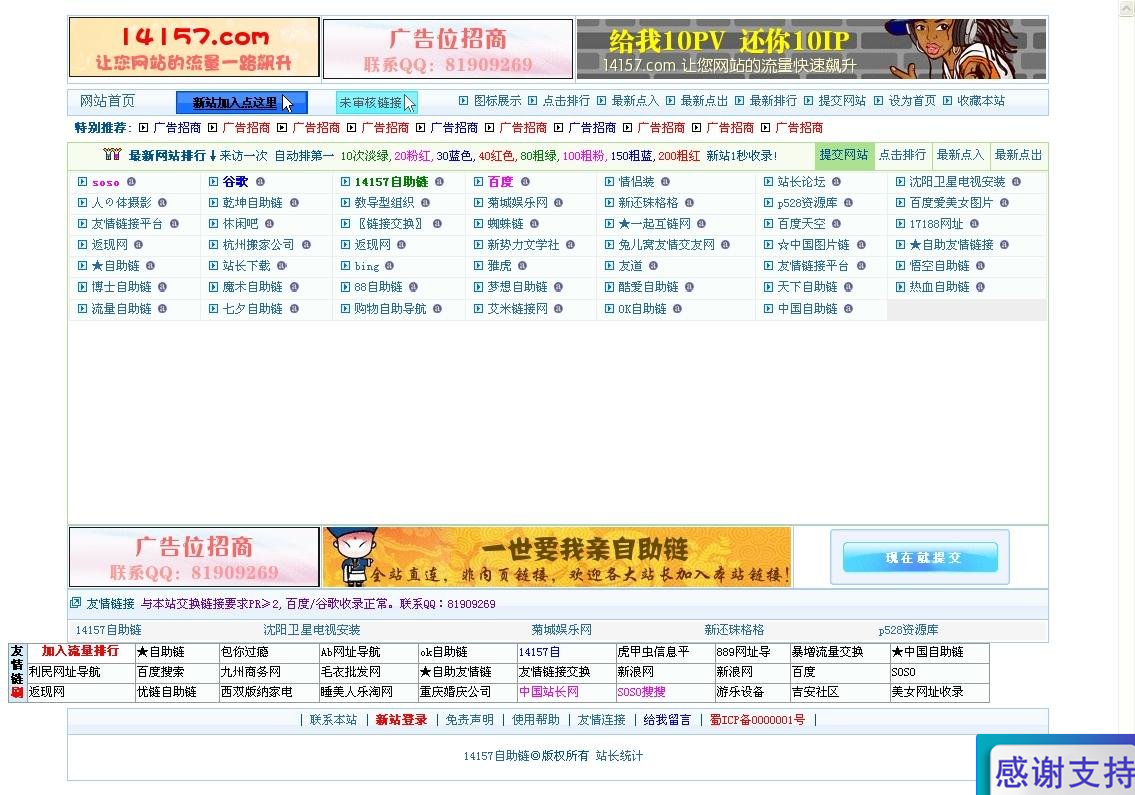The height and width of the screenshot is (795, 1135).
Task: Click the info icon next to 友道
Action: pos(653,266)
